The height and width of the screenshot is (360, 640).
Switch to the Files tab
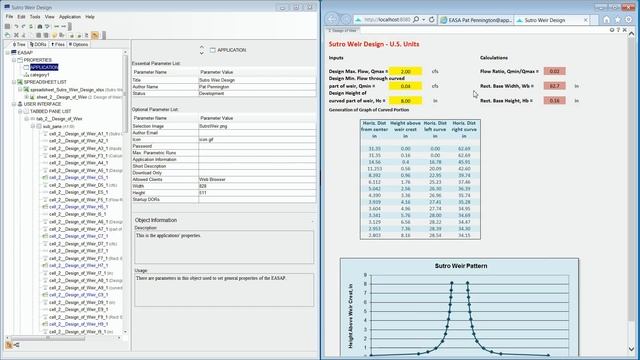click(58, 44)
